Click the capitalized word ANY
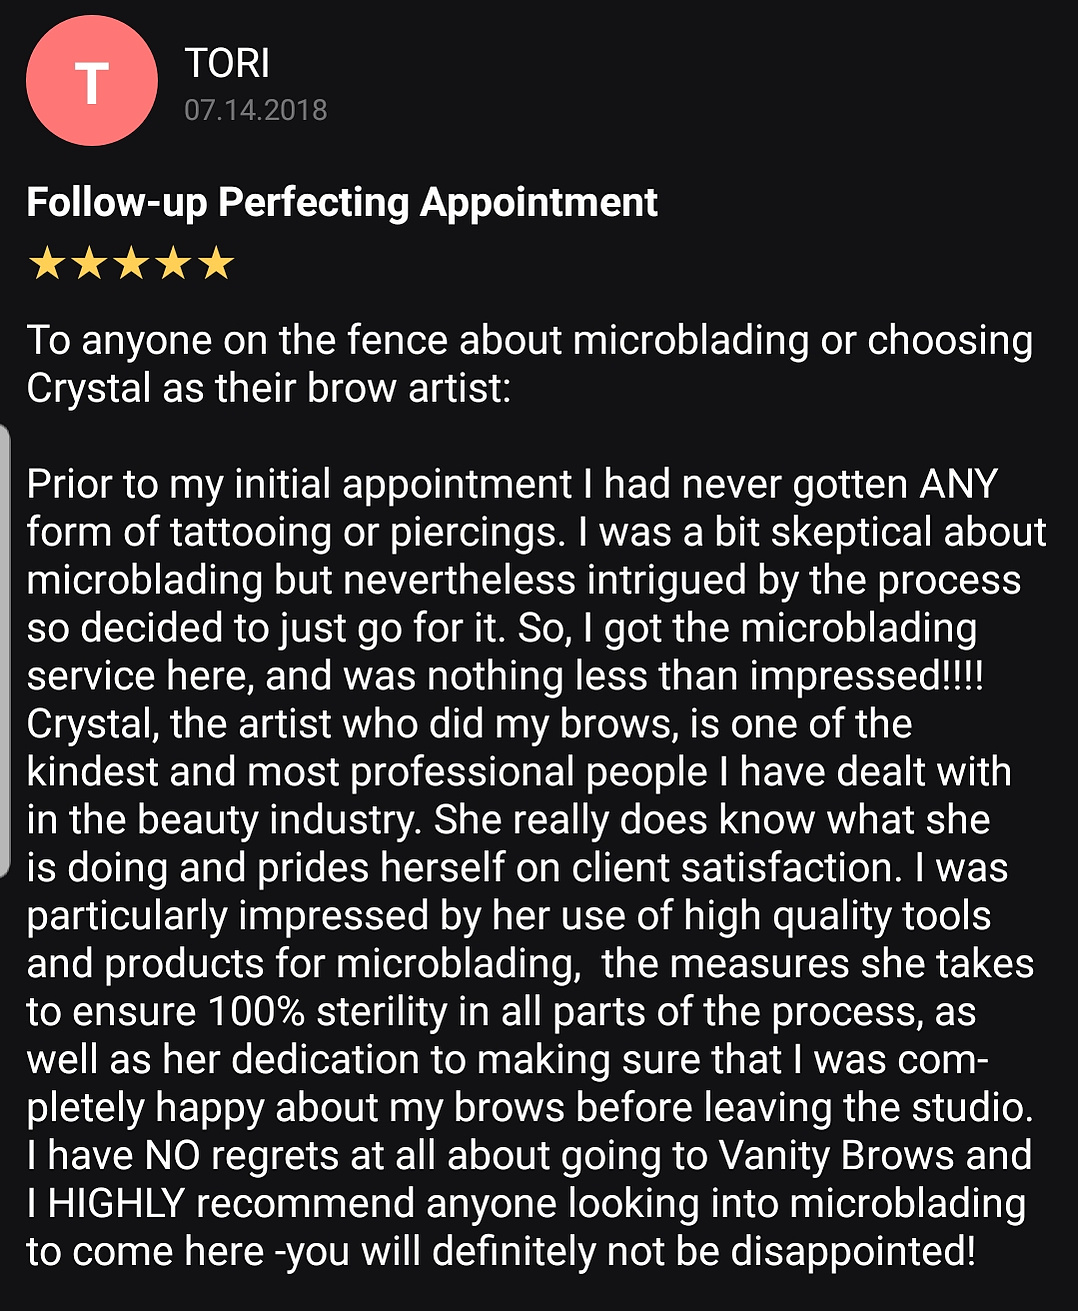 click(x=958, y=484)
